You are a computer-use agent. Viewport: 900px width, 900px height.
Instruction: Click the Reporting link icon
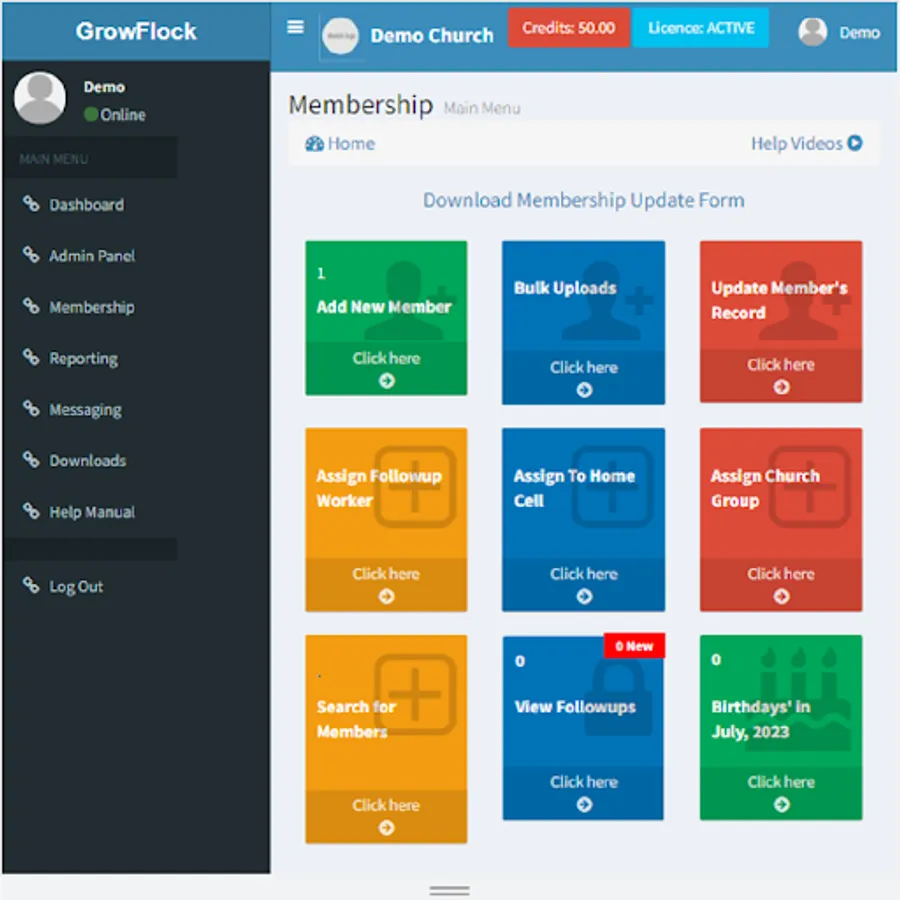point(31,358)
